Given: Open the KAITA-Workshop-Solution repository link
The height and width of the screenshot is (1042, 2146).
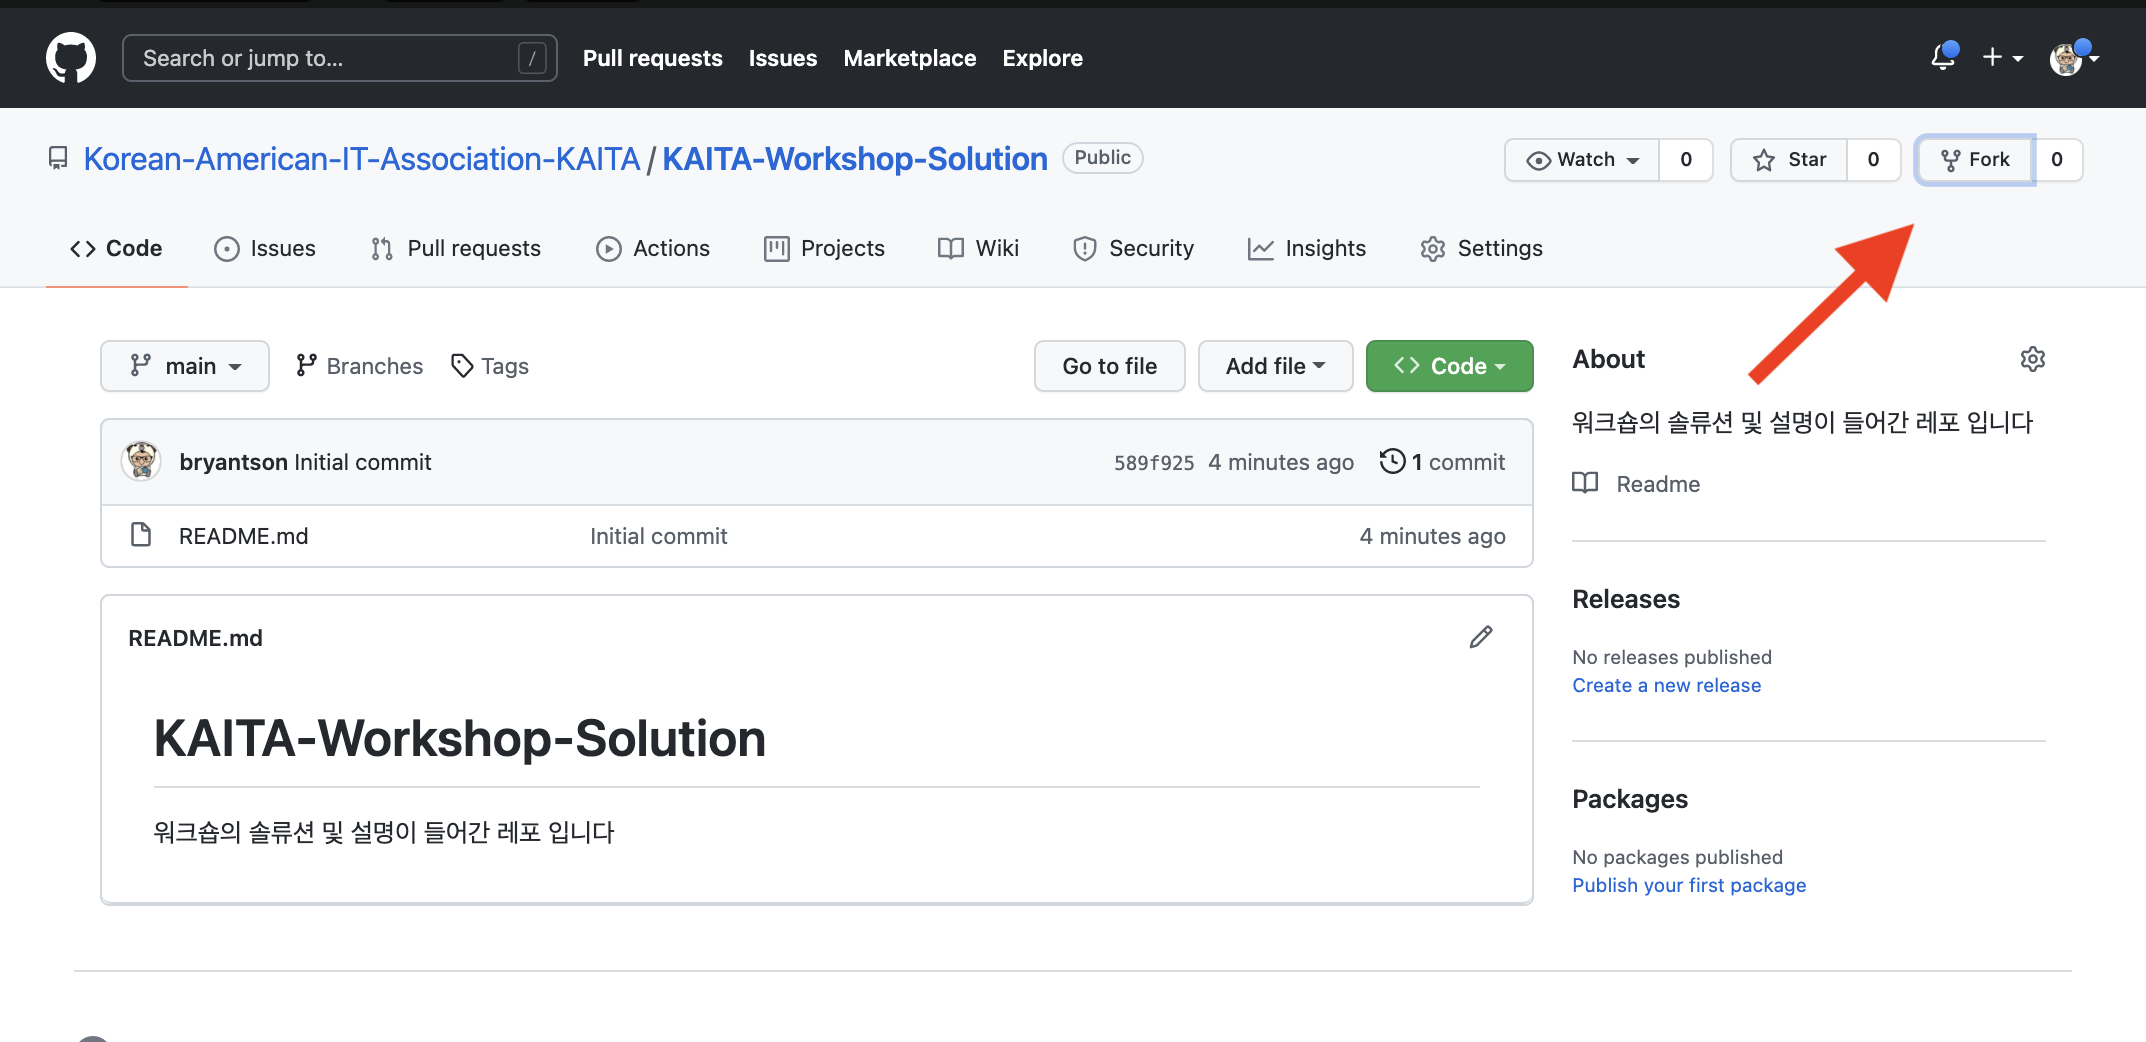Looking at the screenshot, I should [854, 159].
